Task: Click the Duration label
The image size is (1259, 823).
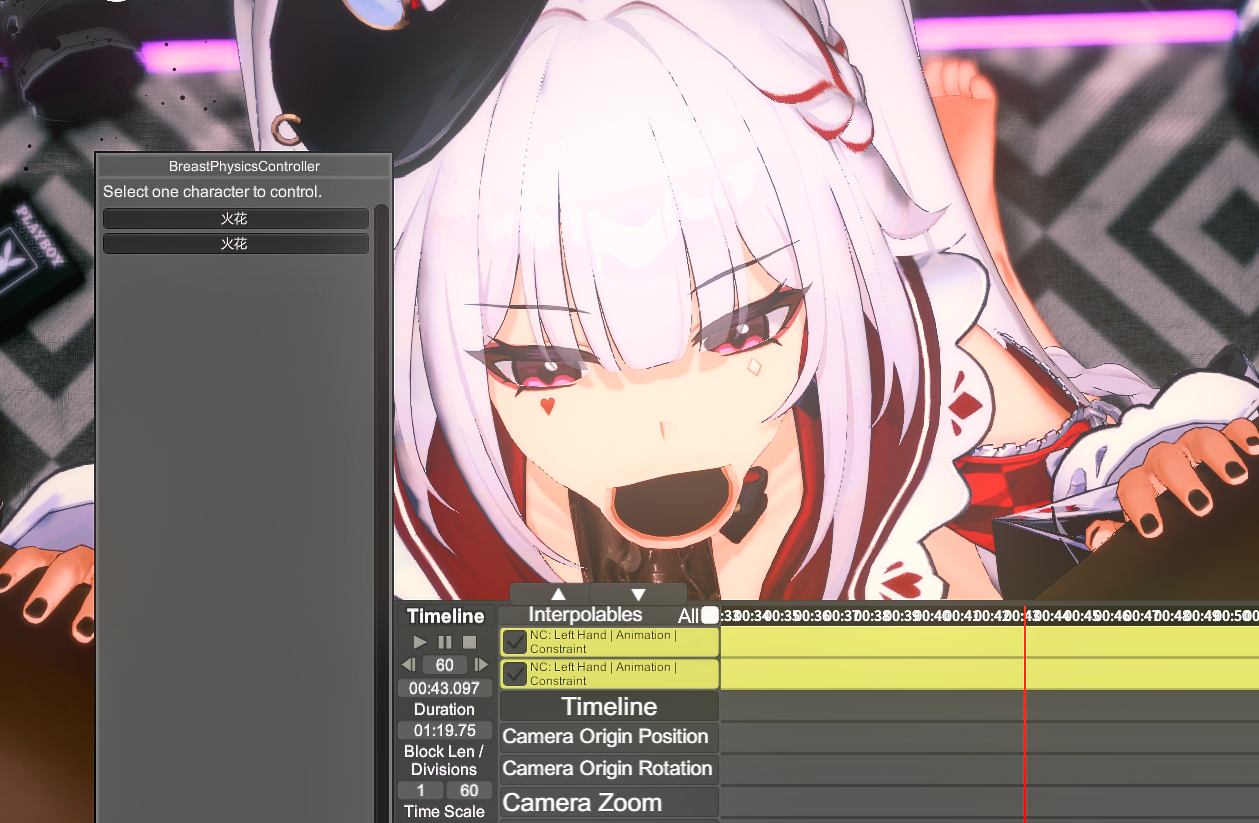Action: 445,709
